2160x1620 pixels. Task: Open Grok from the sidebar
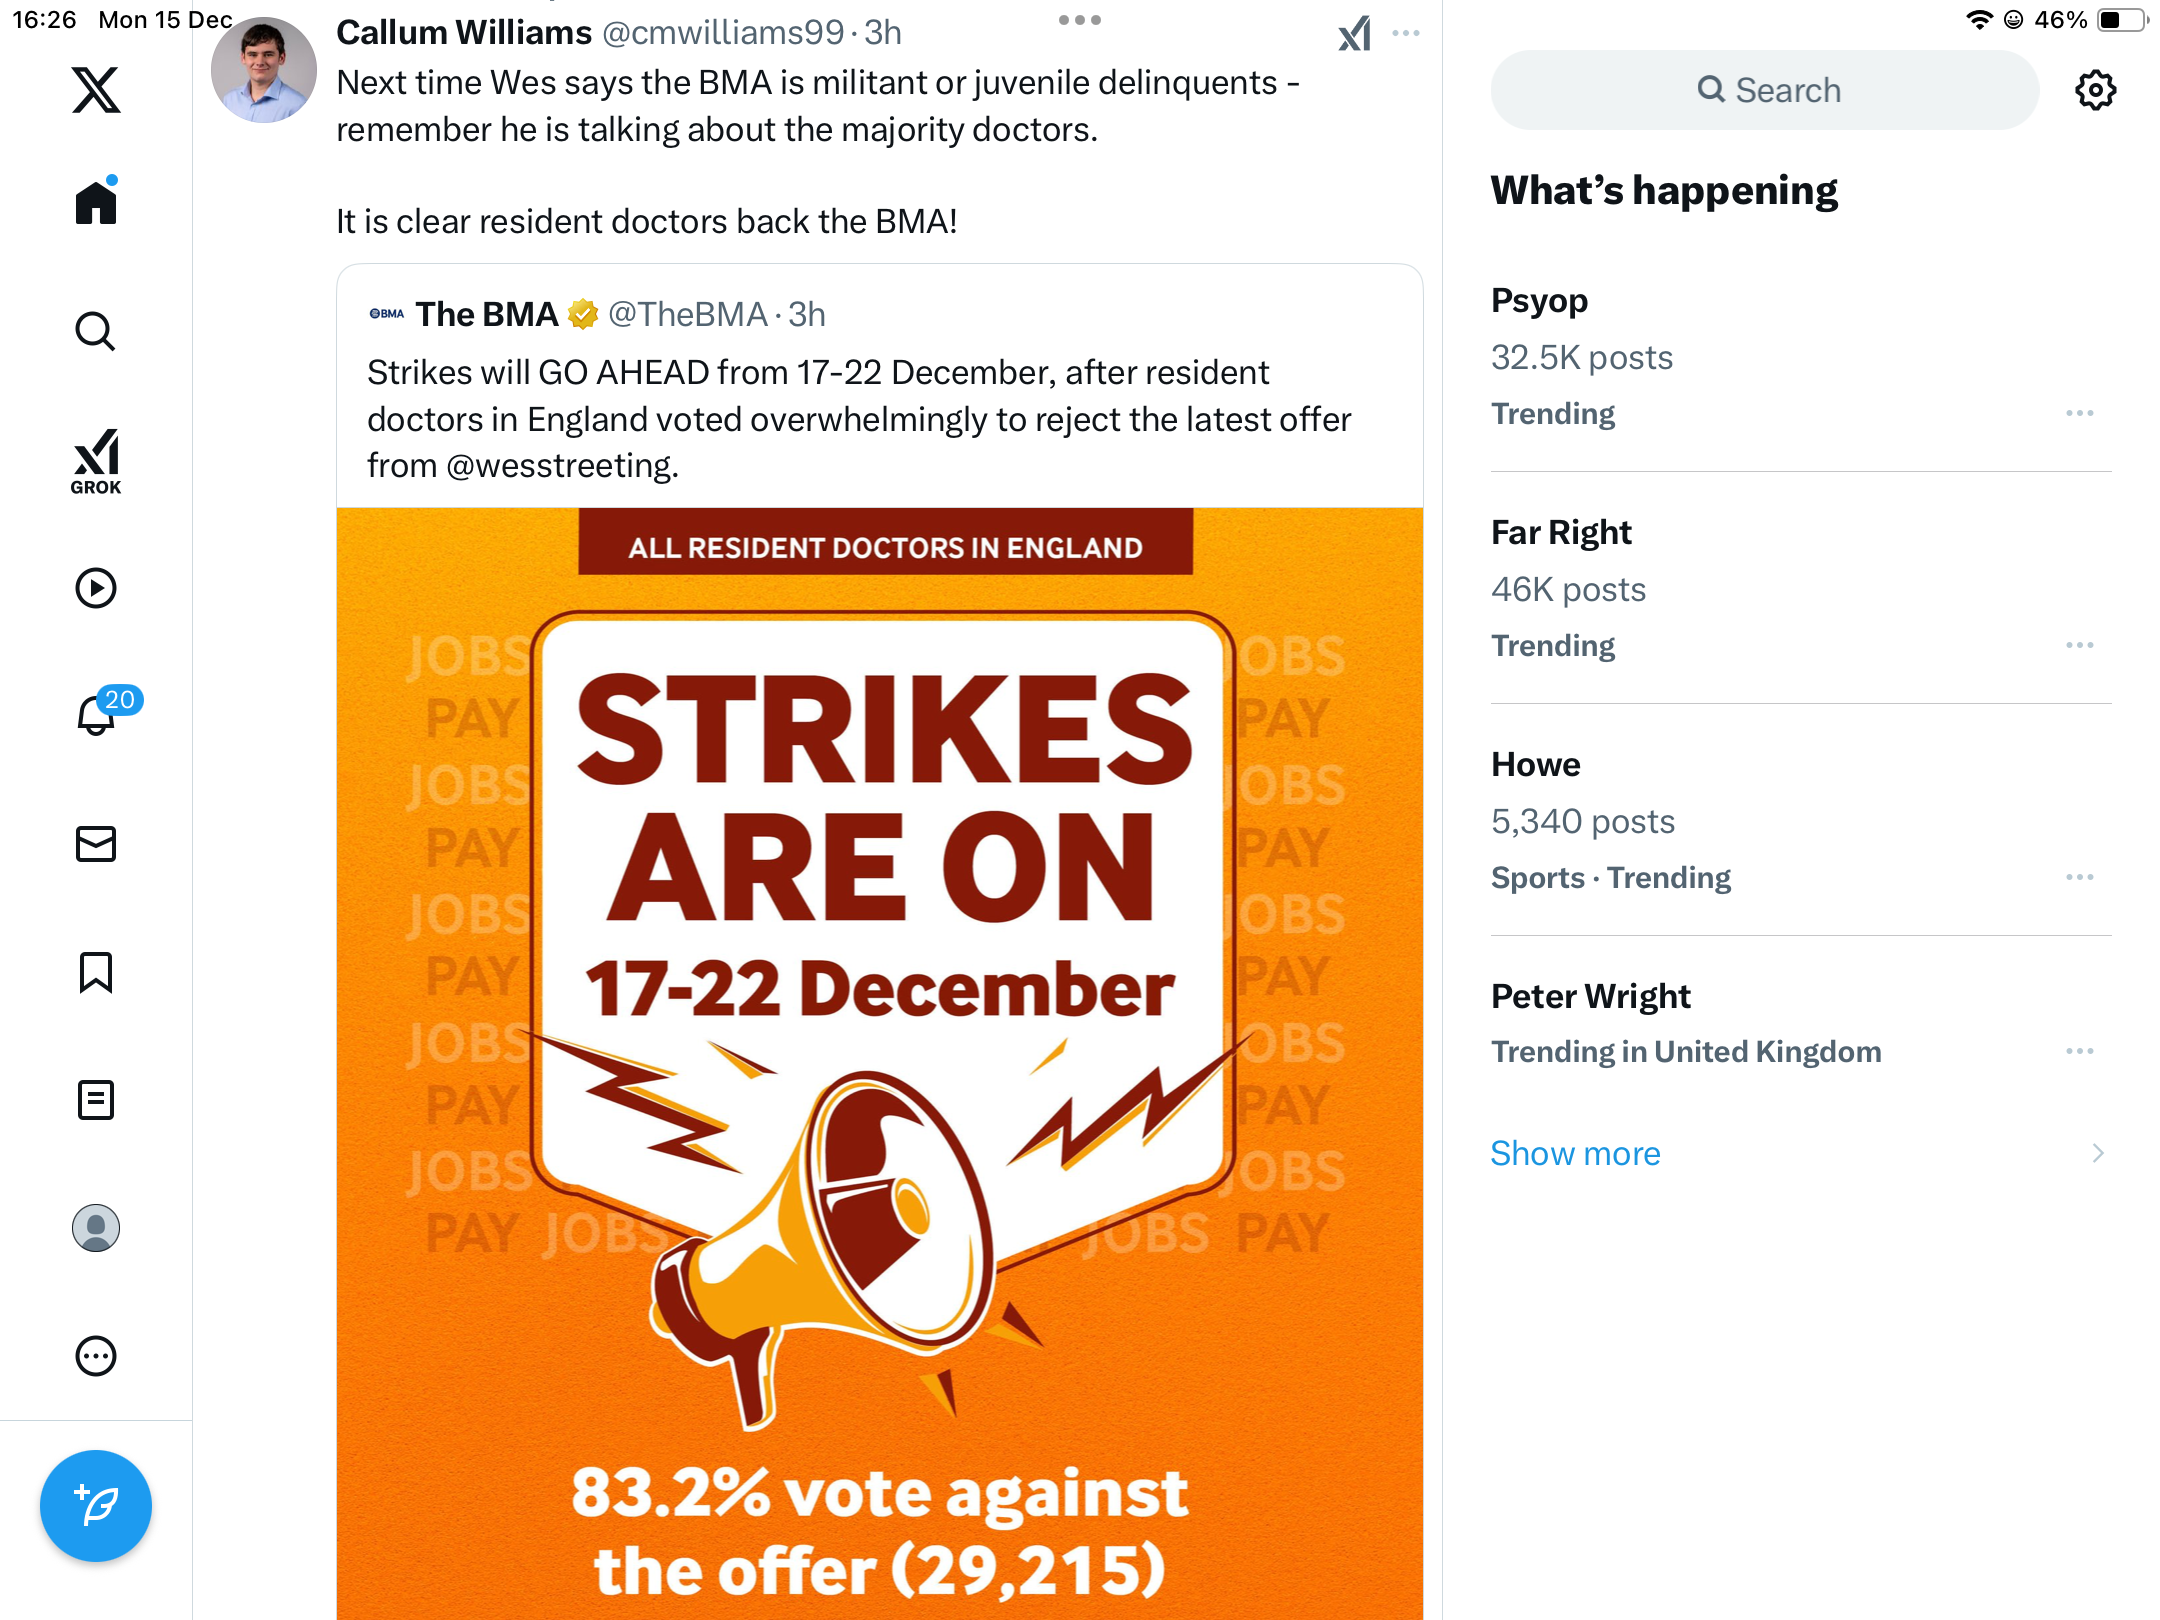tap(96, 461)
